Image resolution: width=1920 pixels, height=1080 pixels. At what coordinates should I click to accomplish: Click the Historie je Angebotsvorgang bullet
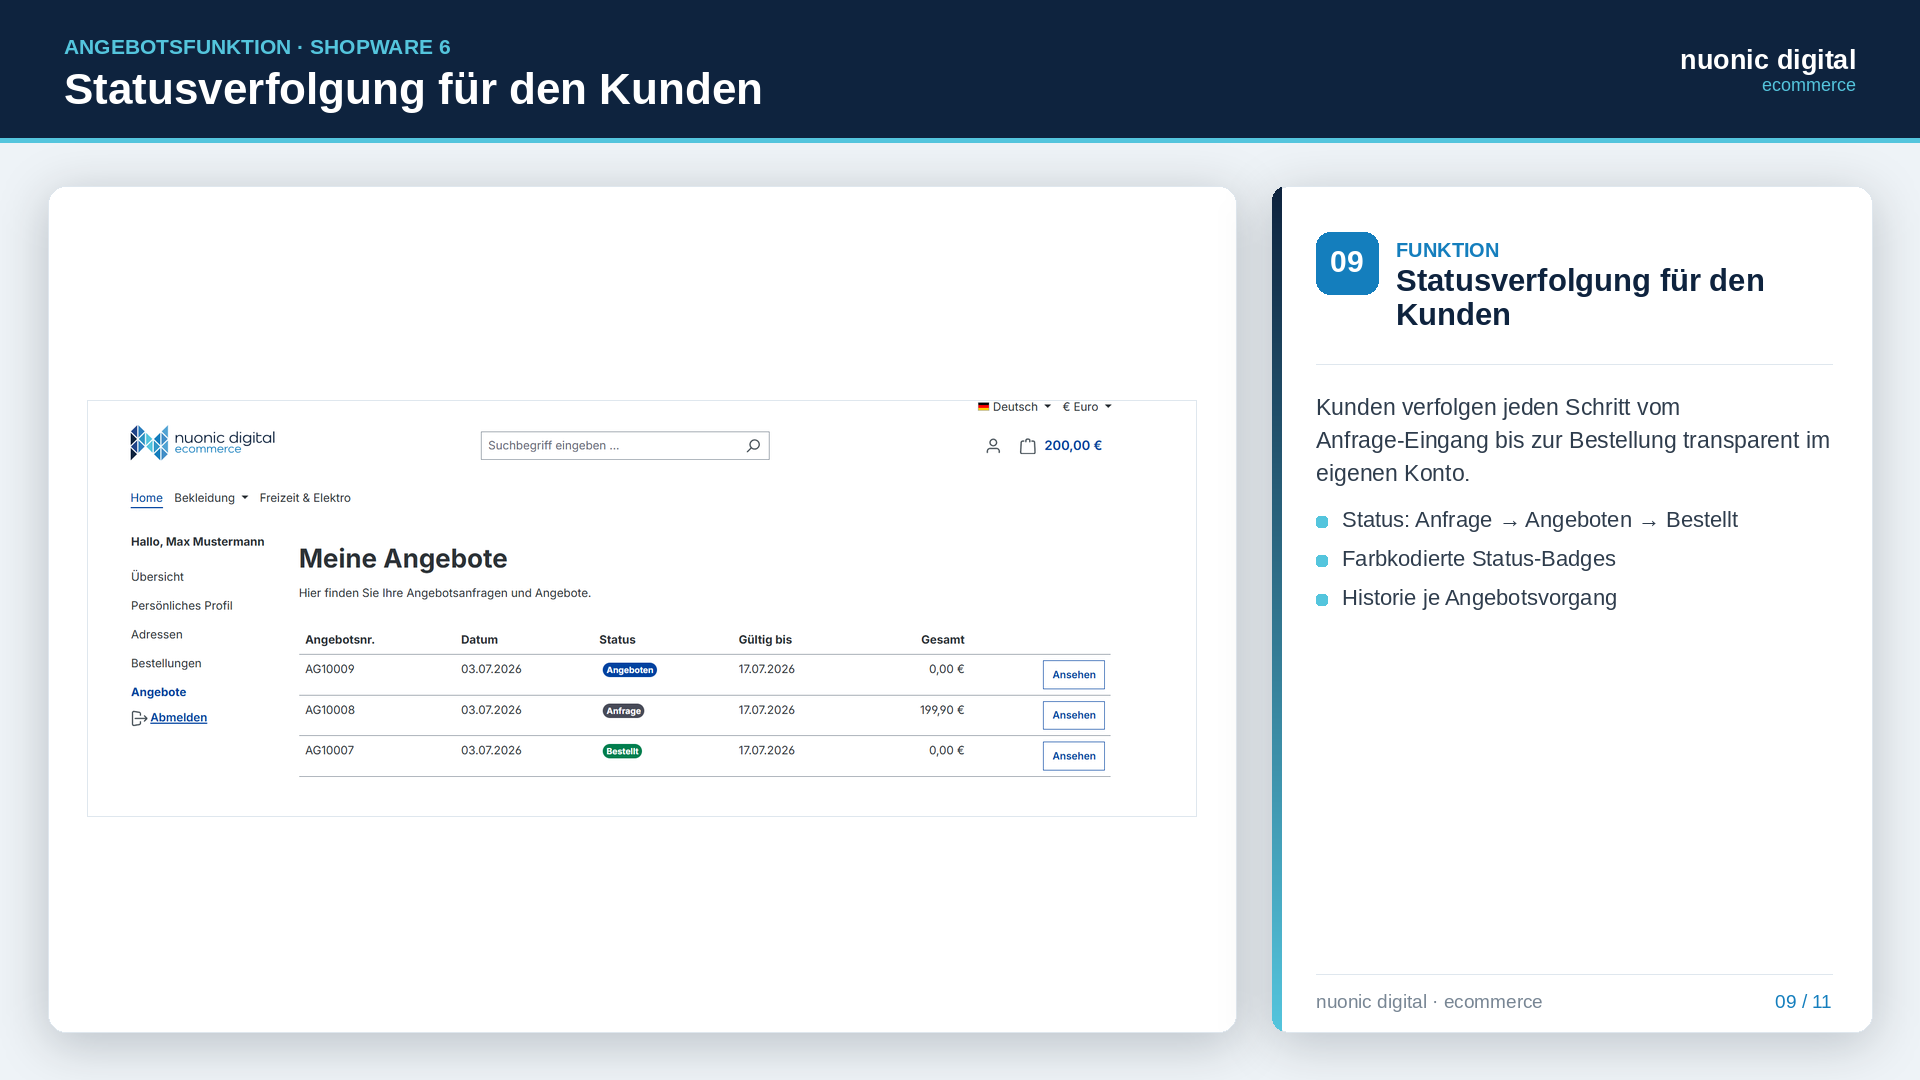coord(1479,598)
